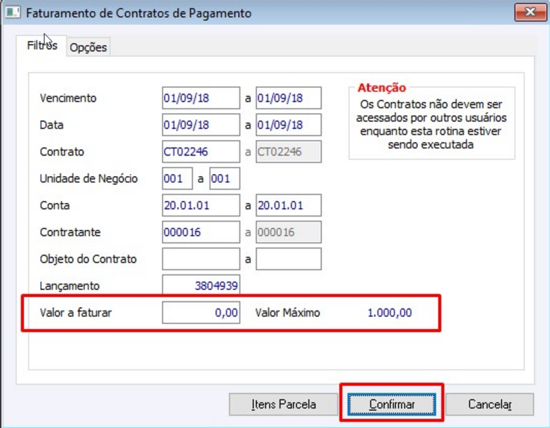Click the Vencimento end date field
The image size is (550, 428).
point(288,98)
